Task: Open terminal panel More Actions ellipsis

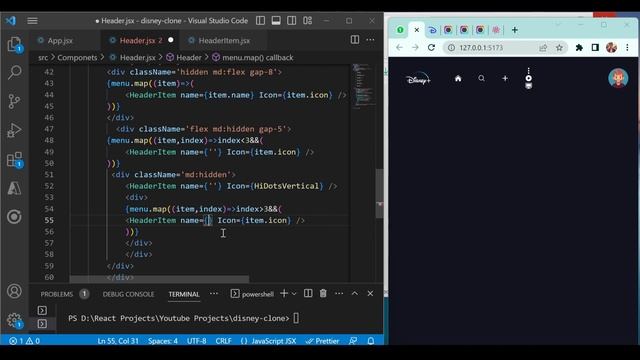Action: pos(339,293)
